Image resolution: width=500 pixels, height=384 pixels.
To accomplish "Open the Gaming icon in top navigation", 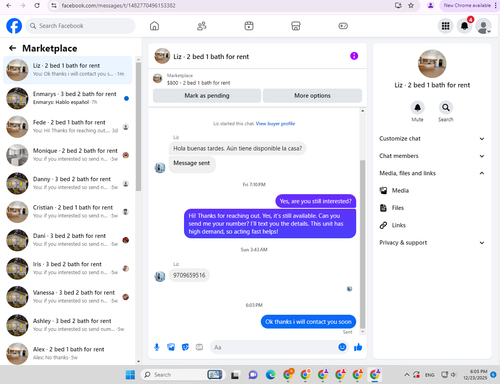I will point(343,26).
